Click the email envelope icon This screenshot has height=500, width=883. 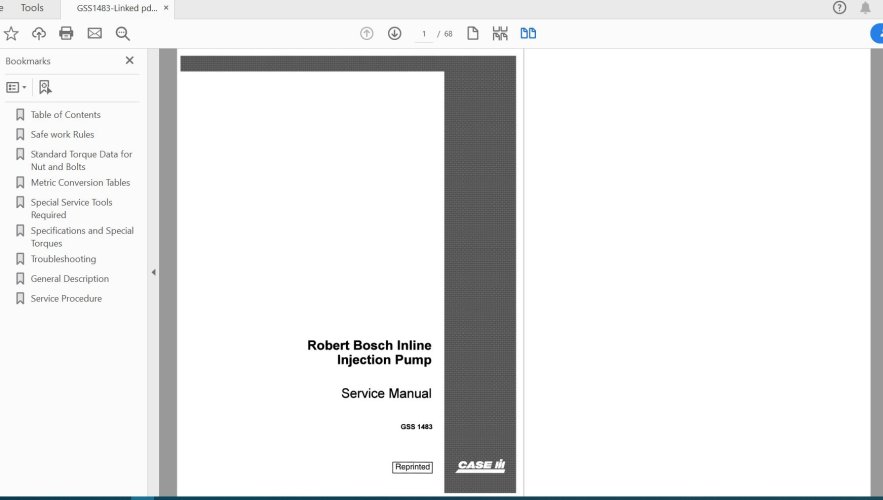tap(95, 33)
